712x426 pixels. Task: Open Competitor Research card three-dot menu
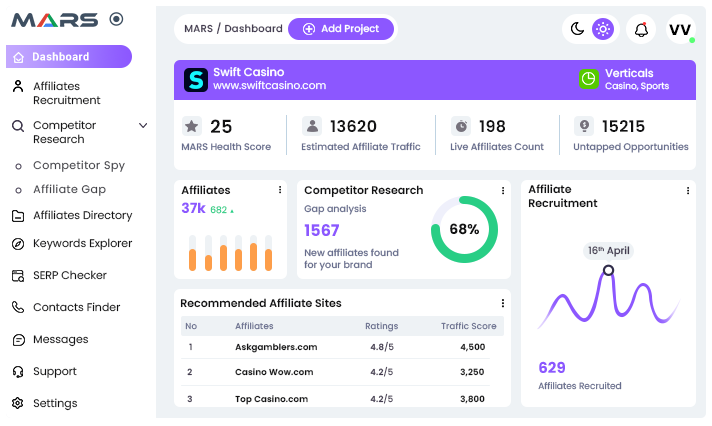pyautogui.click(x=502, y=190)
